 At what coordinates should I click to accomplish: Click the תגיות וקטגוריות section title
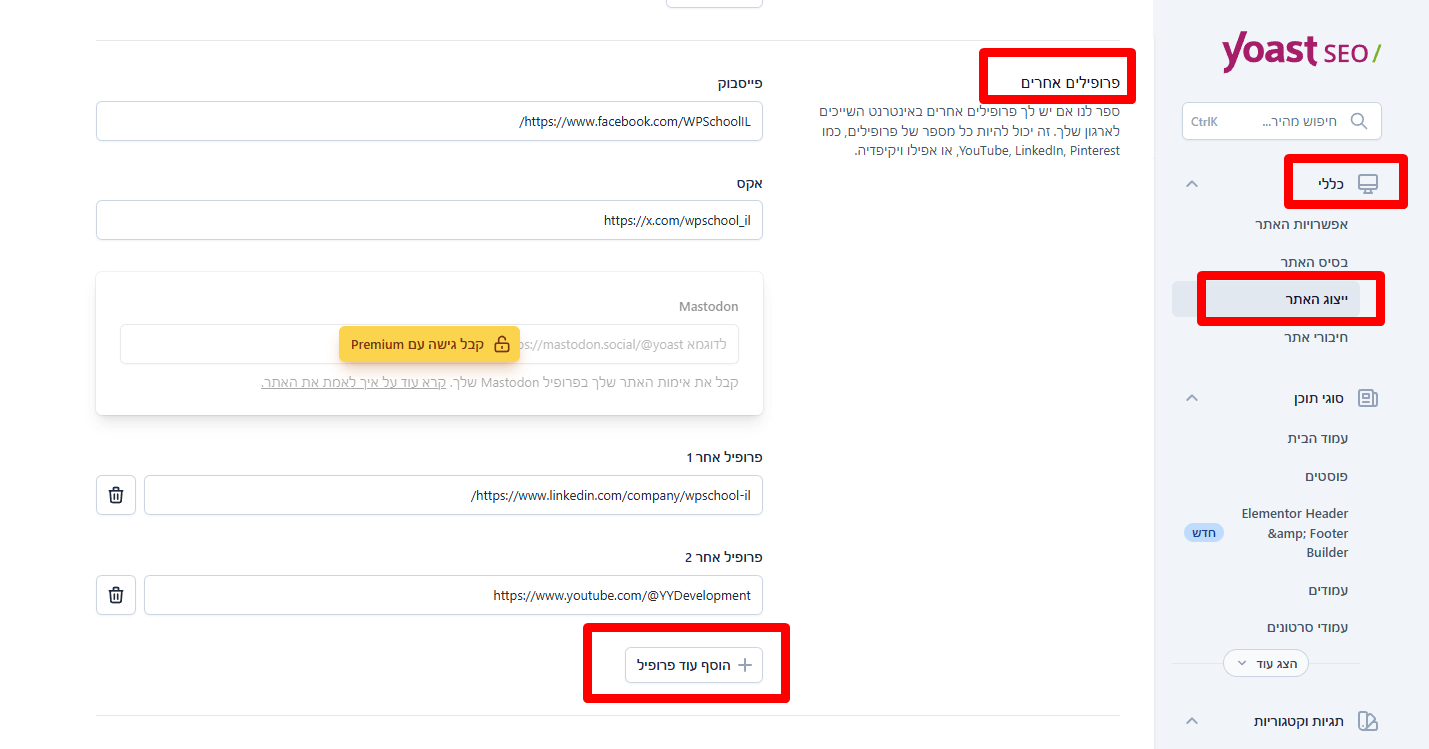[1299, 721]
